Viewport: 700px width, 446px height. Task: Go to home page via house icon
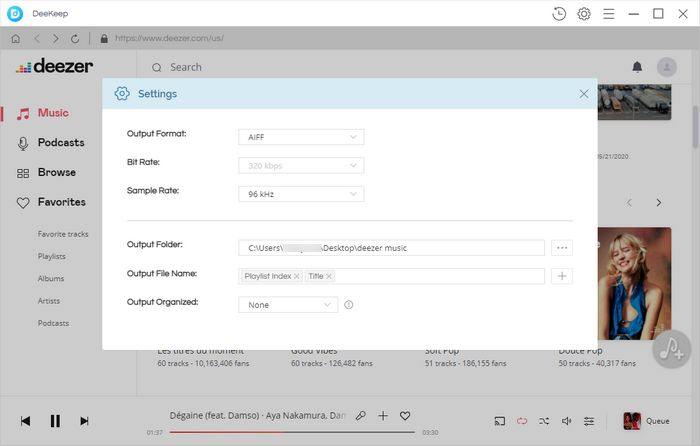pos(16,39)
